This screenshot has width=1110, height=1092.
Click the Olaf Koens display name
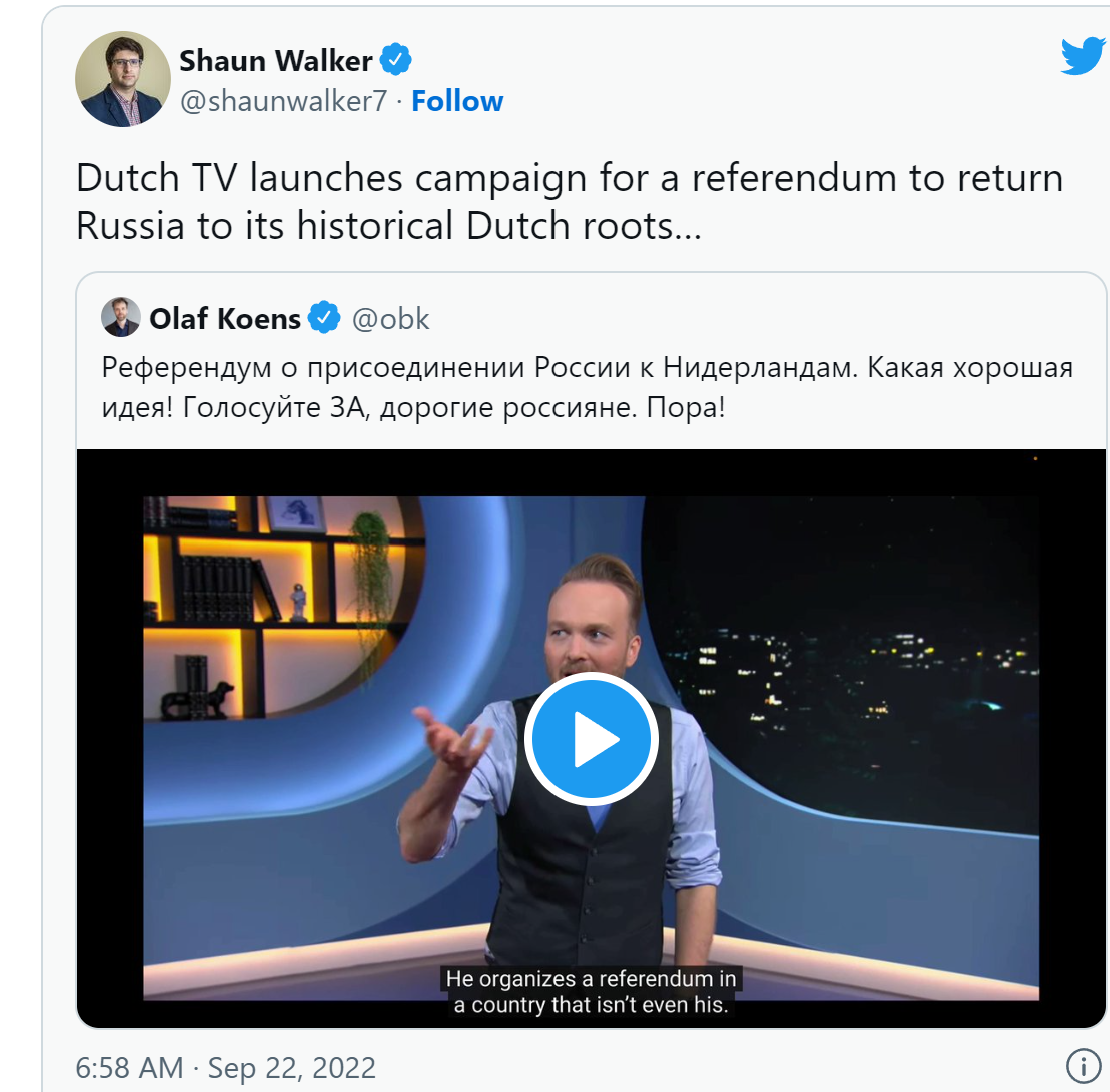[225, 319]
